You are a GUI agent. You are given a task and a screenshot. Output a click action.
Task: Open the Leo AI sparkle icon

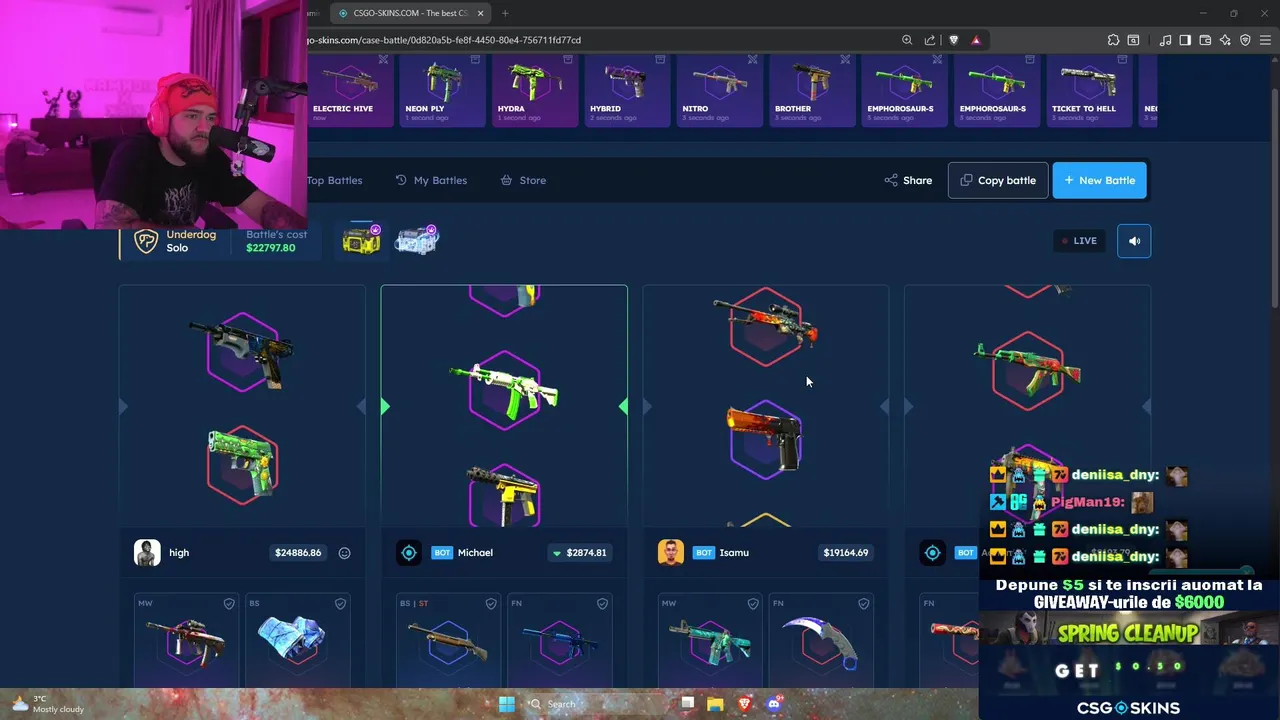1225,40
